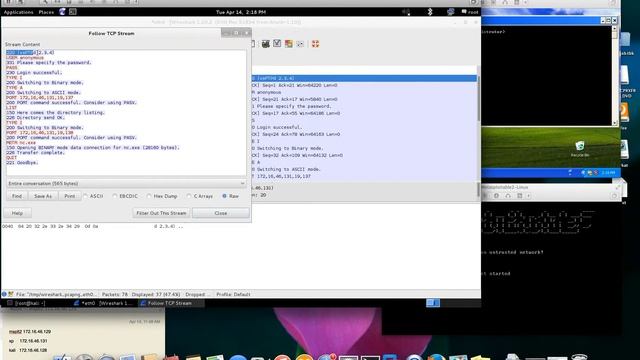Click the Save As button
Viewport: 640px width, 360px height.
(x=43, y=196)
